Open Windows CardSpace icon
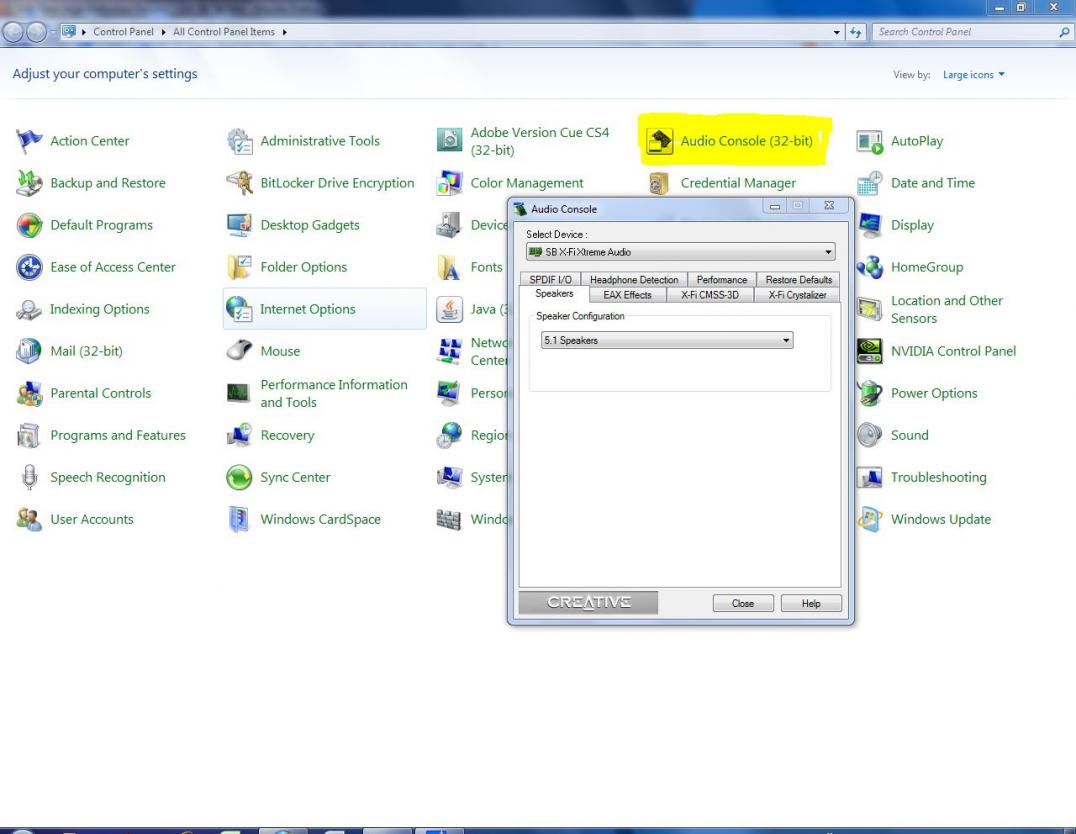Image resolution: width=1076 pixels, height=834 pixels. pyautogui.click(x=239, y=520)
